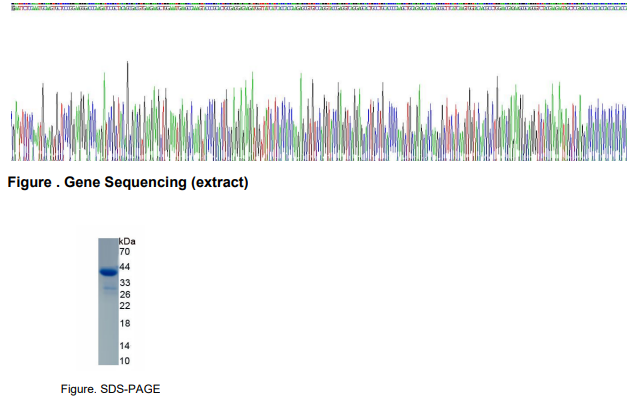
Task: Click the 70 kDa marker label
Action: pyautogui.click(x=125, y=252)
